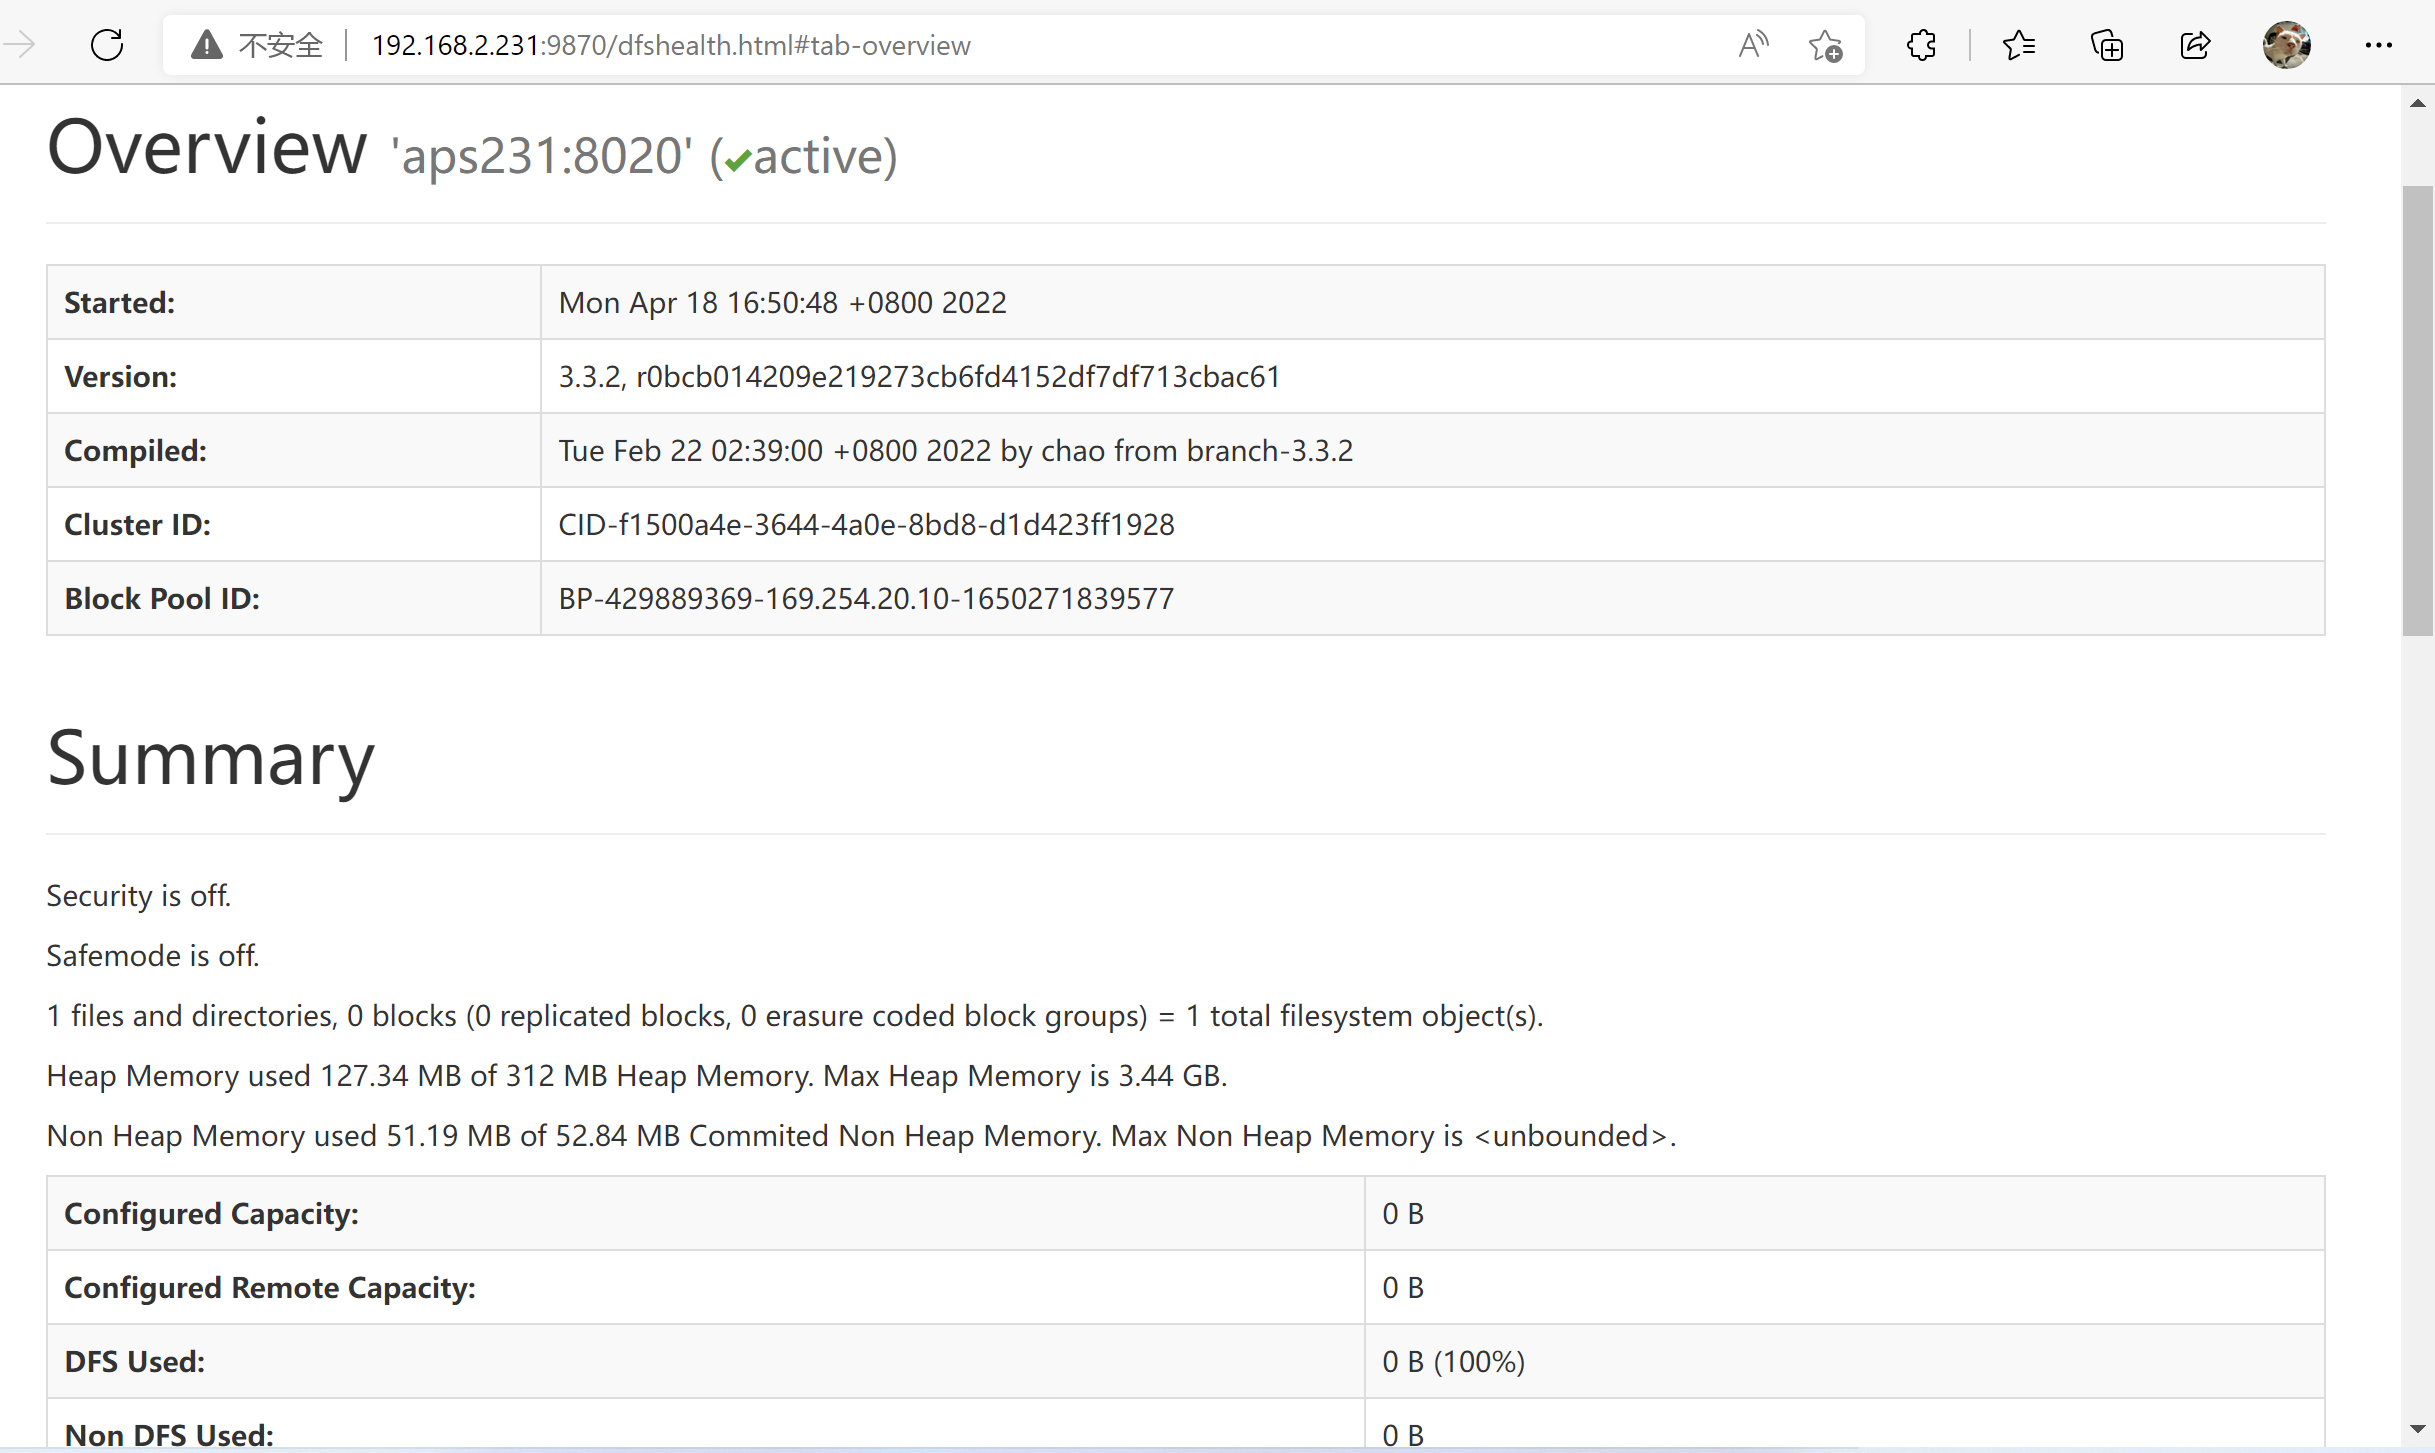This screenshot has height=1453, width=2435.
Task: Add this page to favorites
Action: [1826, 44]
